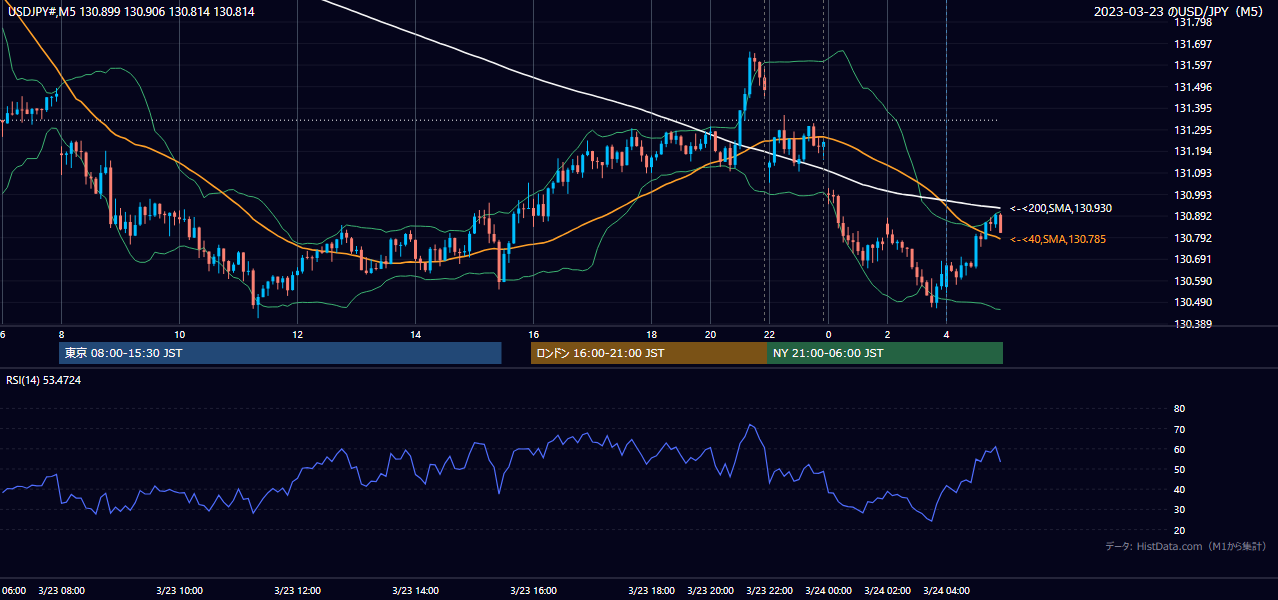Screen dimensions: 1278x600
Task: Click the "2023-03-23 のUSD/JPY (M5)" chart title
Action: pyautogui.click(x=1180, y=11)
